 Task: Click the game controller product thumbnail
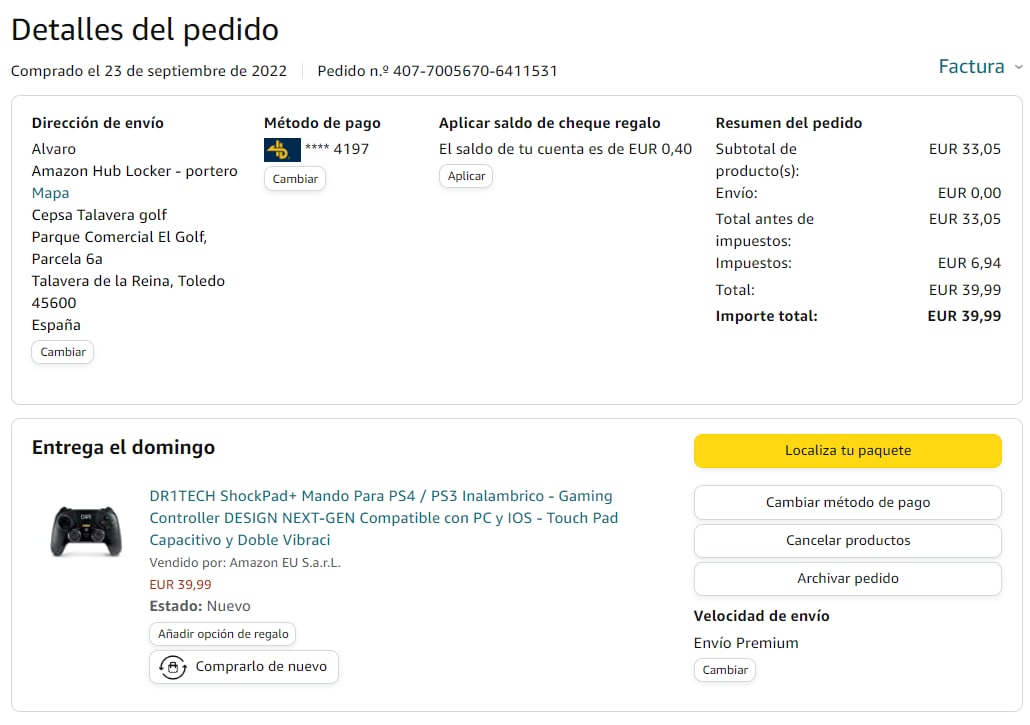click(x=86, y=530)
